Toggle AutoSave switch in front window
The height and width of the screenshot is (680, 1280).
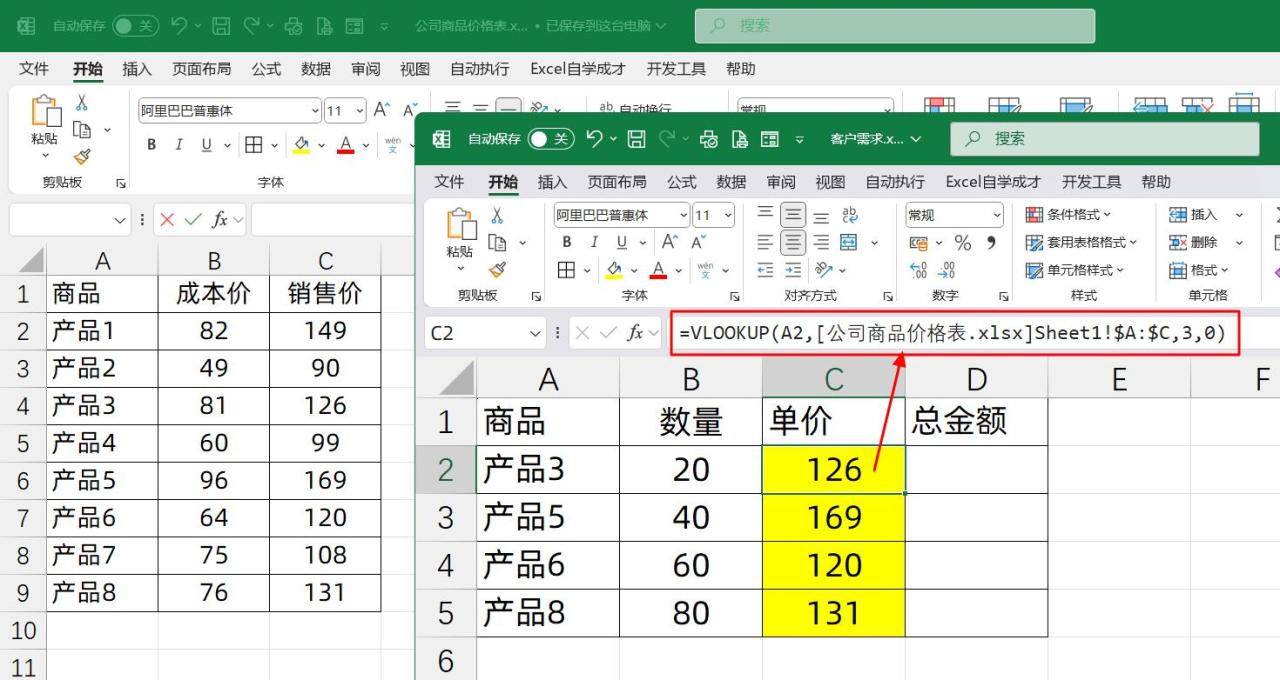pos(551,139)
